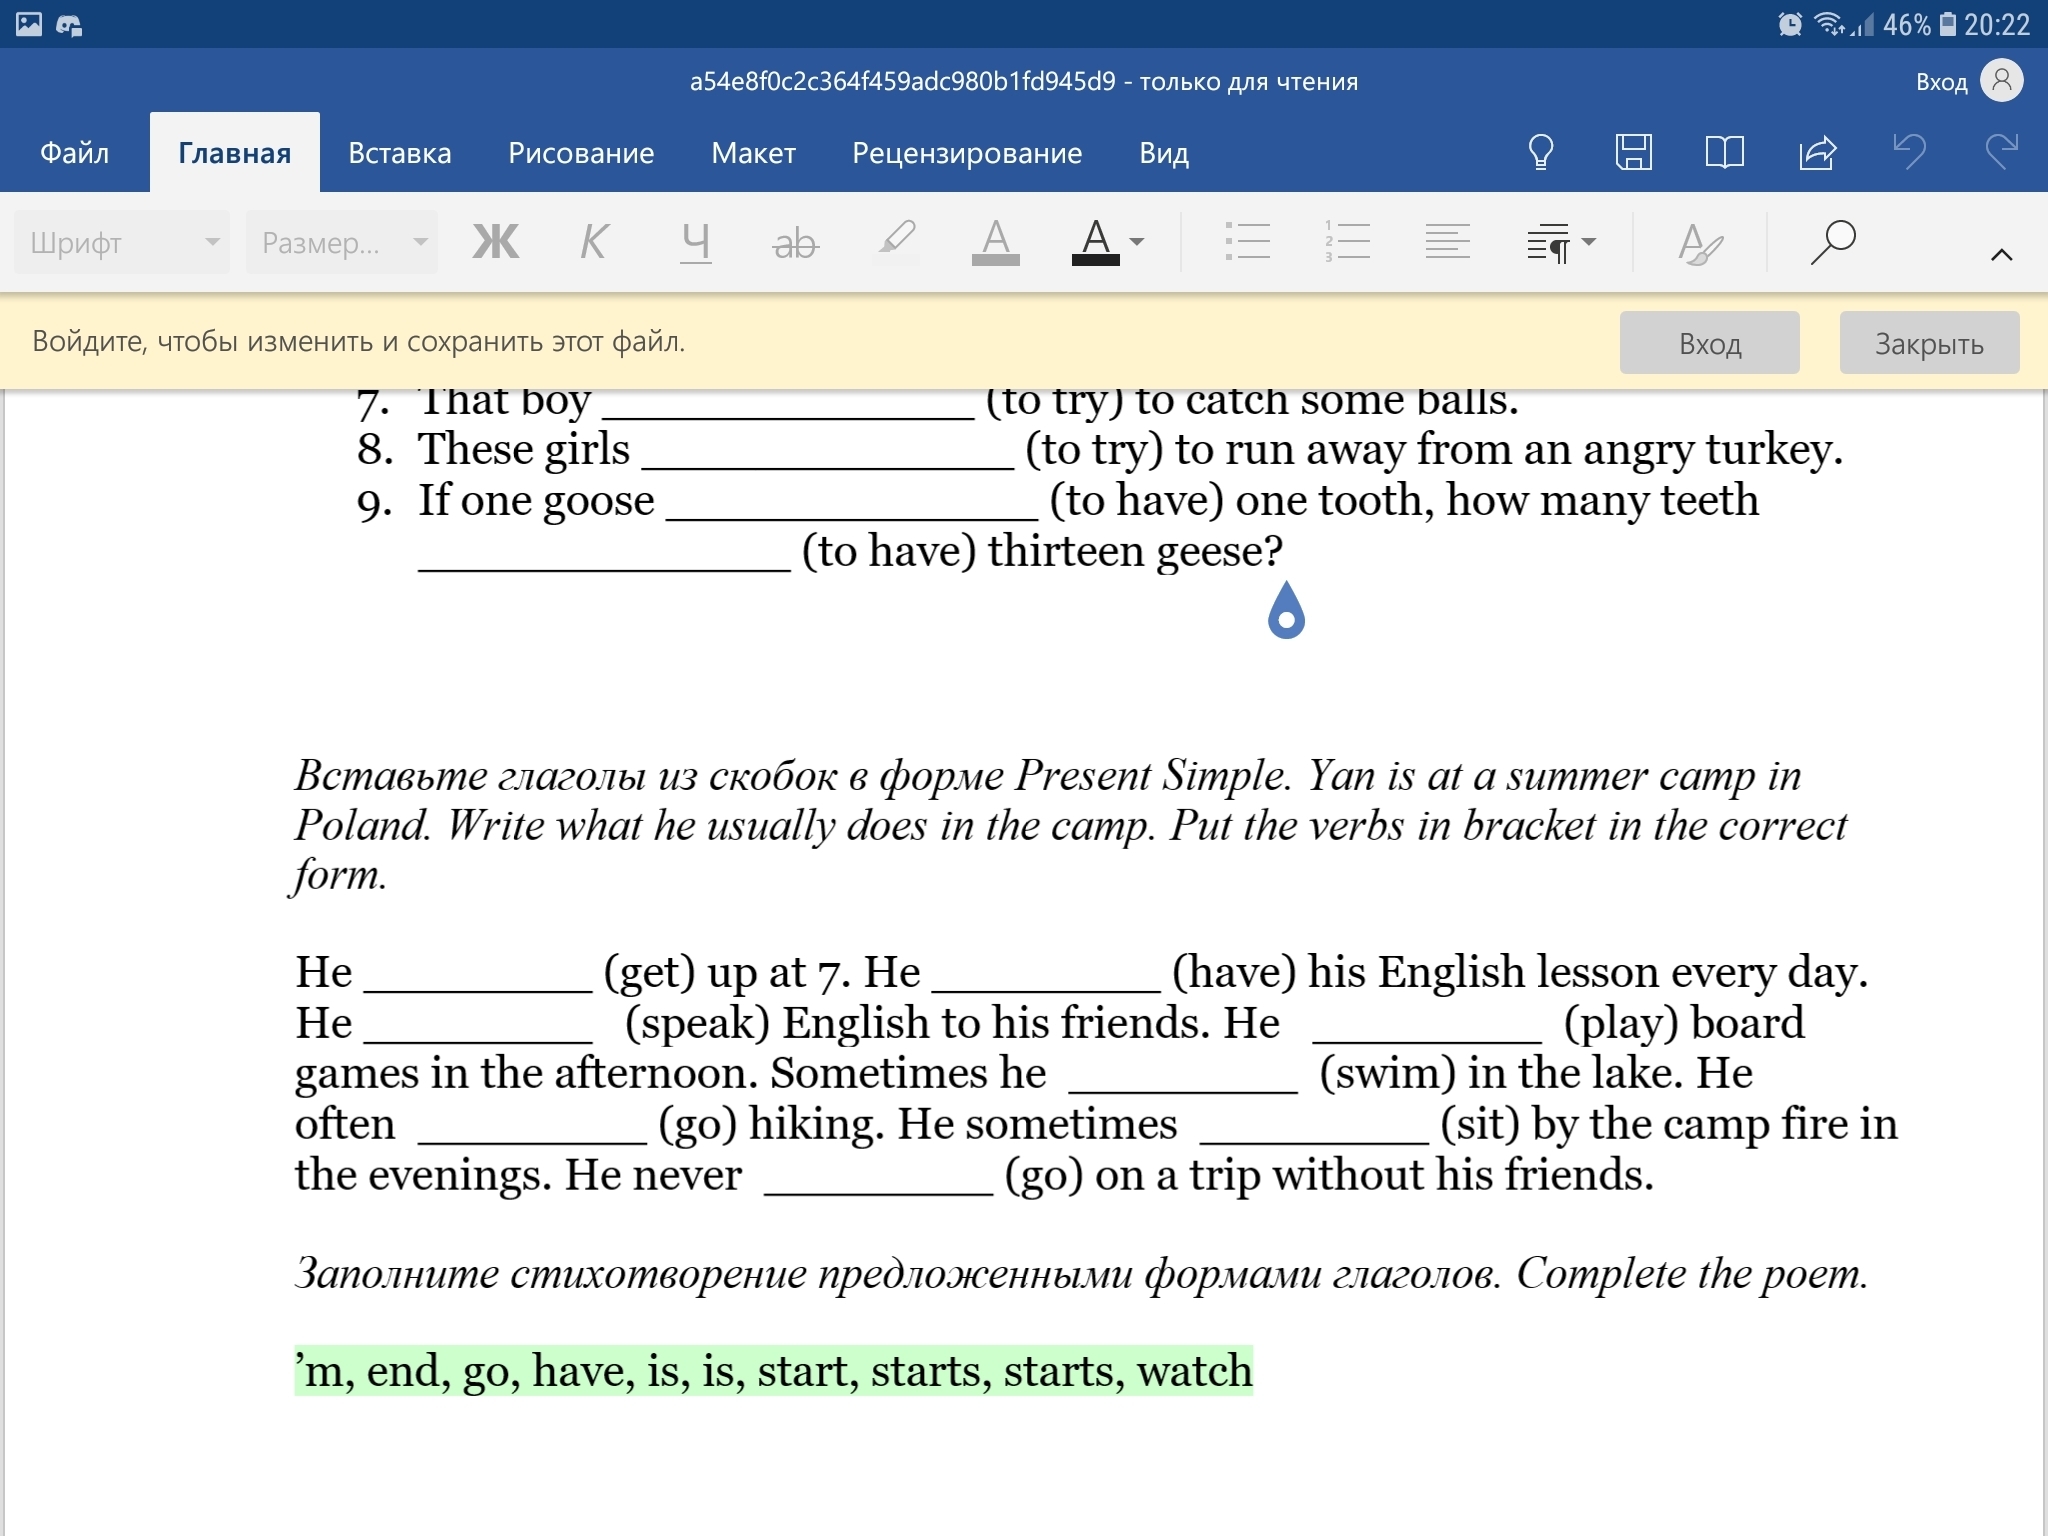Switch to reading view book icon
The image size is (2048, 1536).
[1724, 153]
